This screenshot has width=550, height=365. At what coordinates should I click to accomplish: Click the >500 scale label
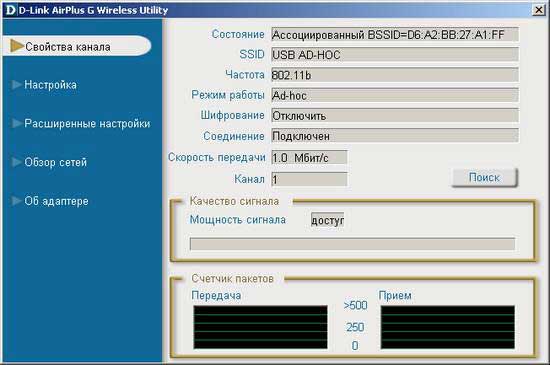pyautogui.click(x=355, y=305)
